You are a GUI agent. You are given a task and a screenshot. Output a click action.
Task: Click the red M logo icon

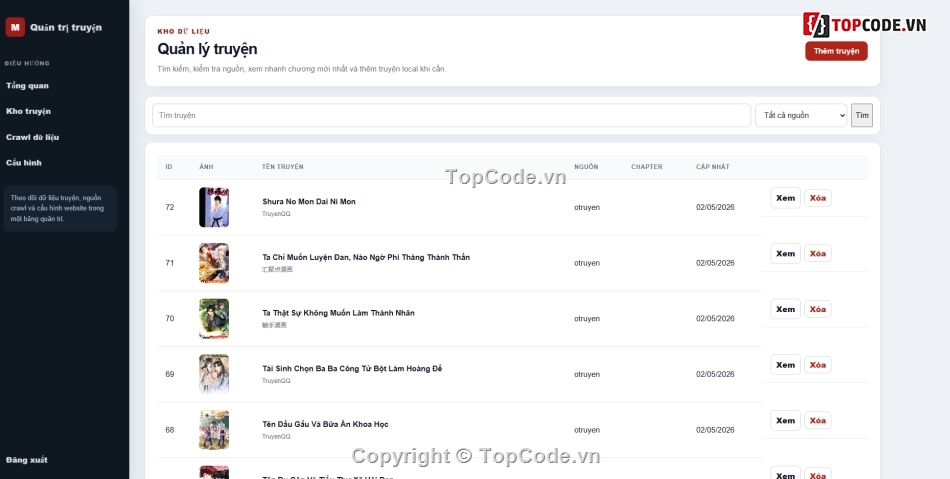pos(15,27)
